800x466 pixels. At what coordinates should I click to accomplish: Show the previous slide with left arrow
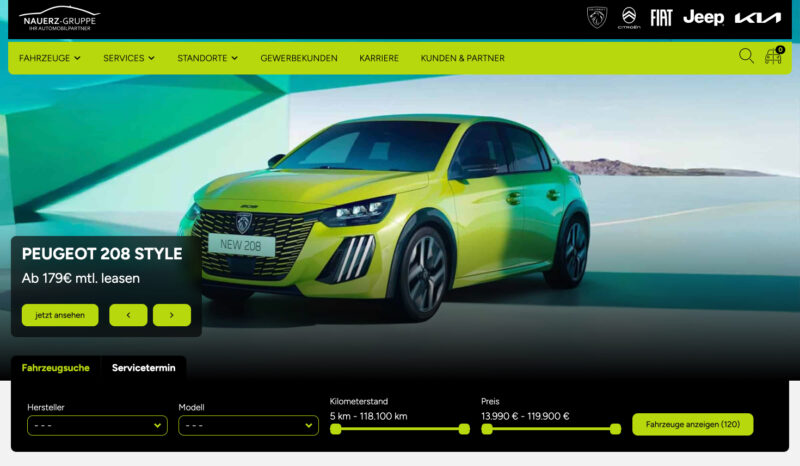(x=128, y=315)
